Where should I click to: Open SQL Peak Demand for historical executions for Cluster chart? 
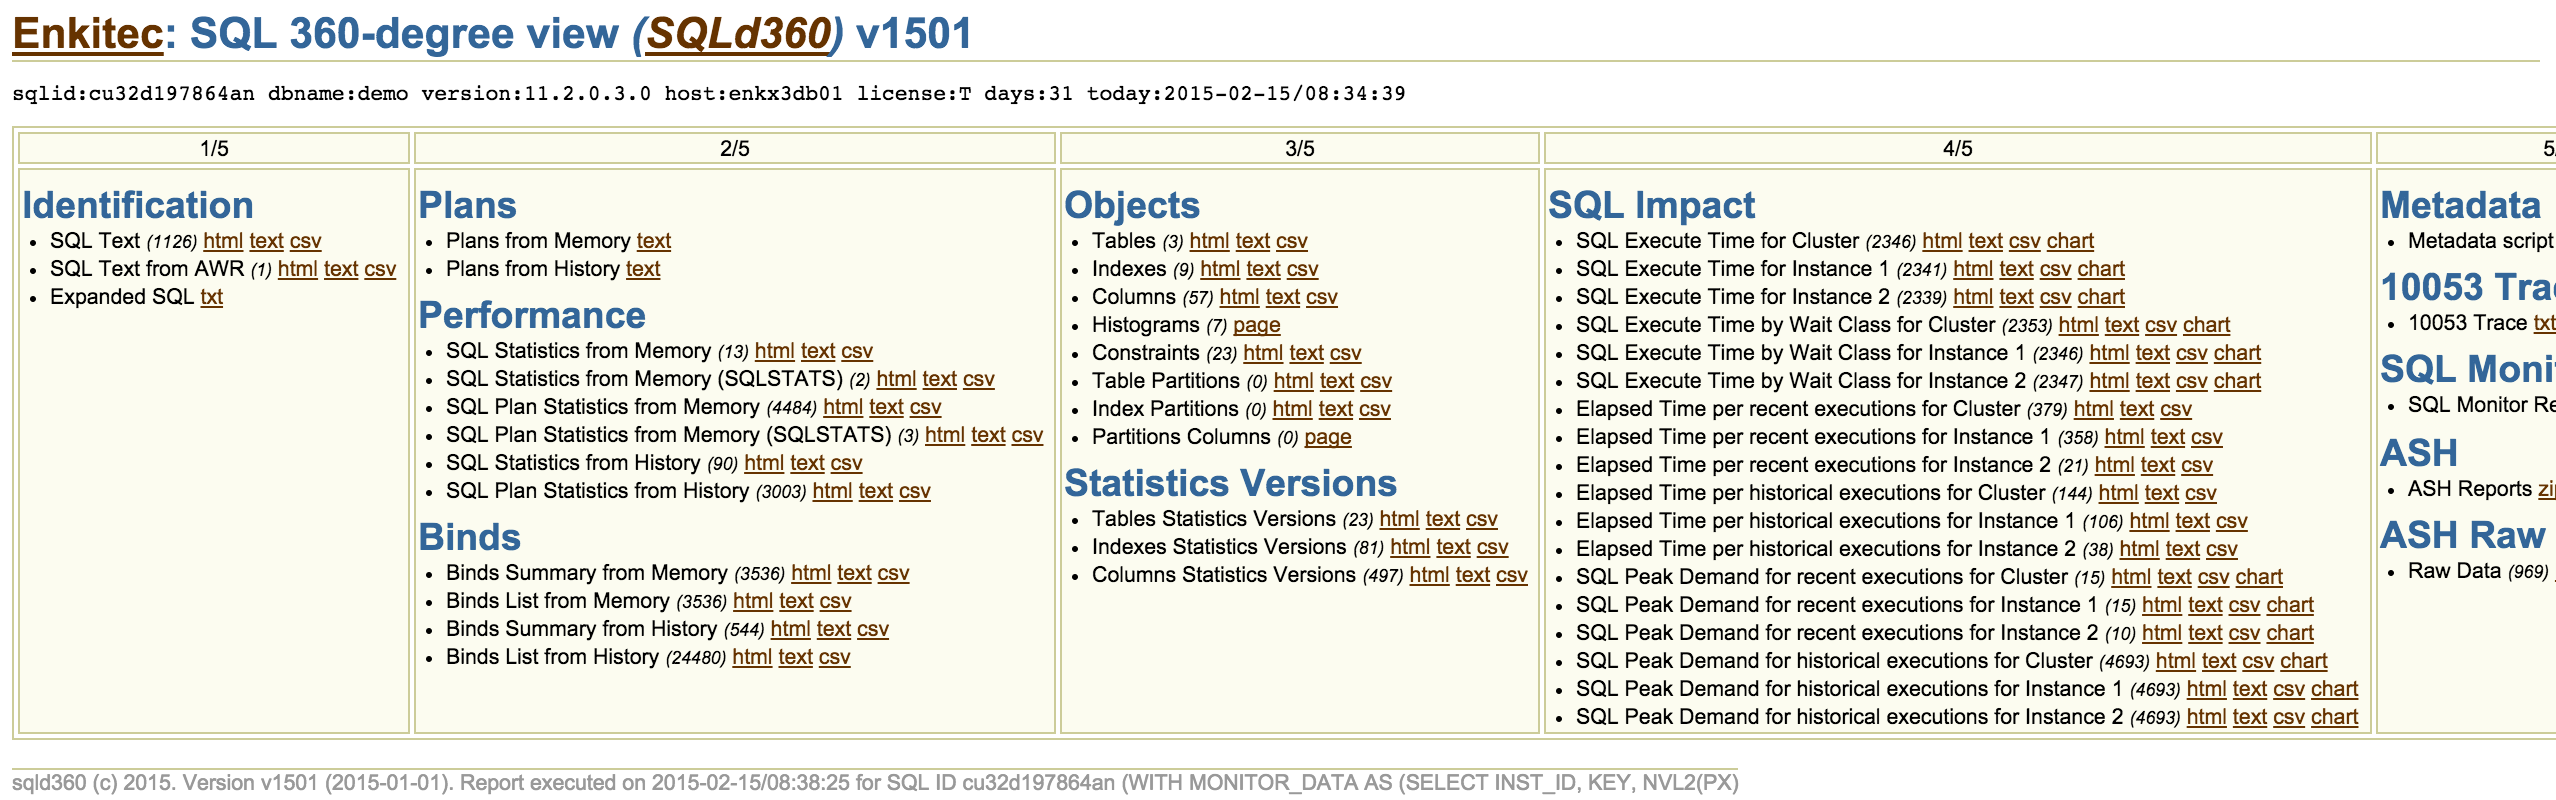pos(2304,661)
